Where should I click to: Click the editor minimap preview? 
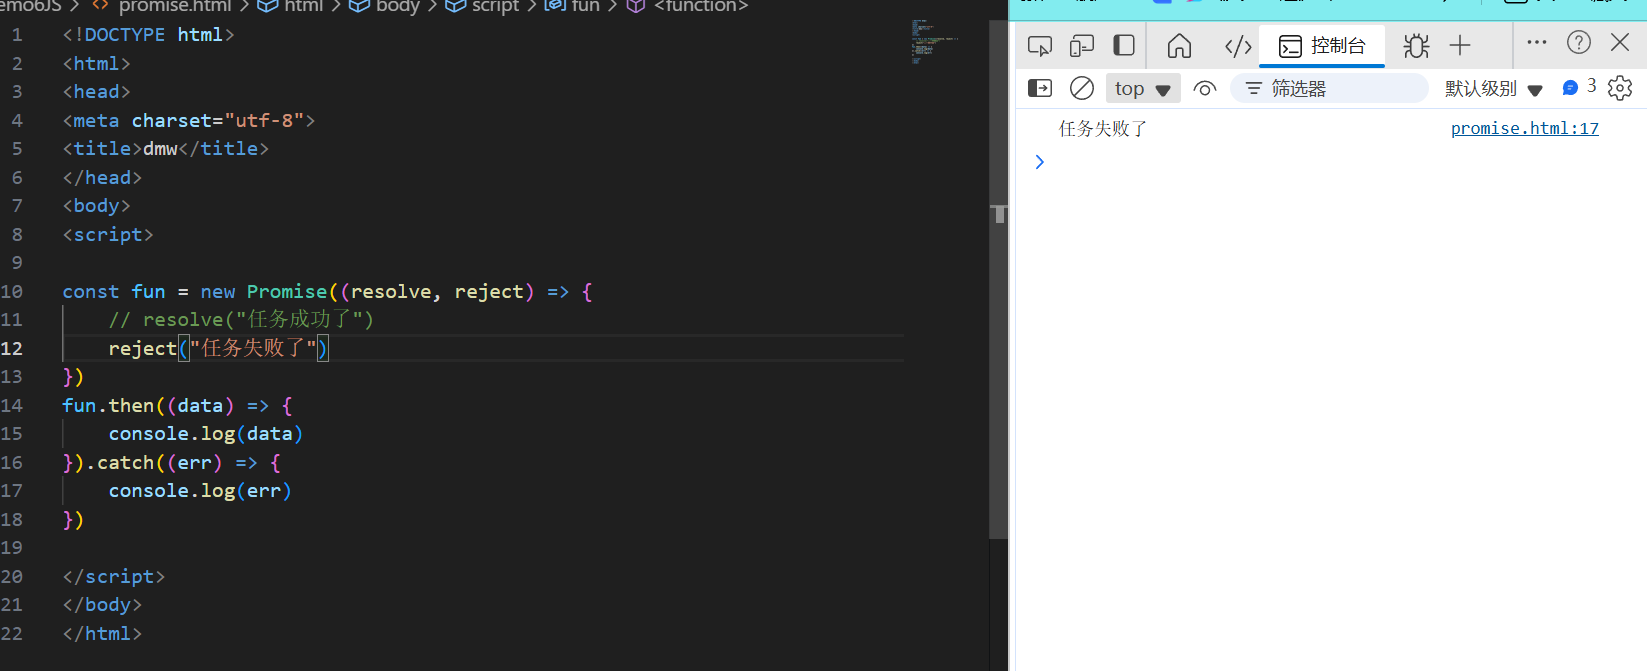(934, 41)
